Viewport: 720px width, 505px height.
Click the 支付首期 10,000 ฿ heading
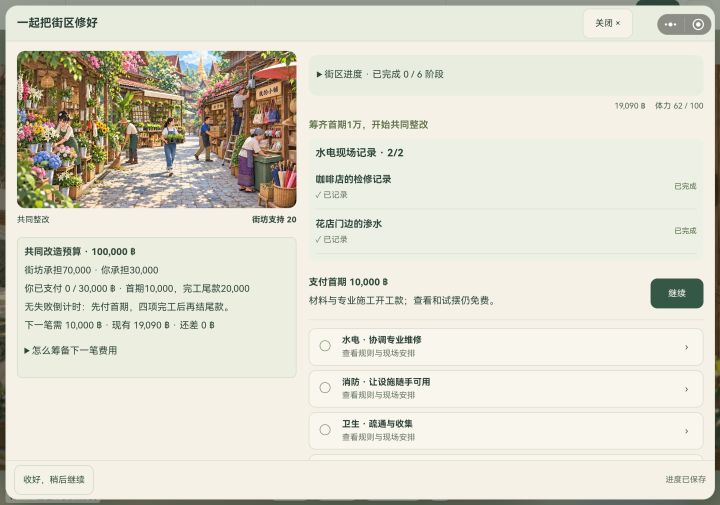point(348,282)
